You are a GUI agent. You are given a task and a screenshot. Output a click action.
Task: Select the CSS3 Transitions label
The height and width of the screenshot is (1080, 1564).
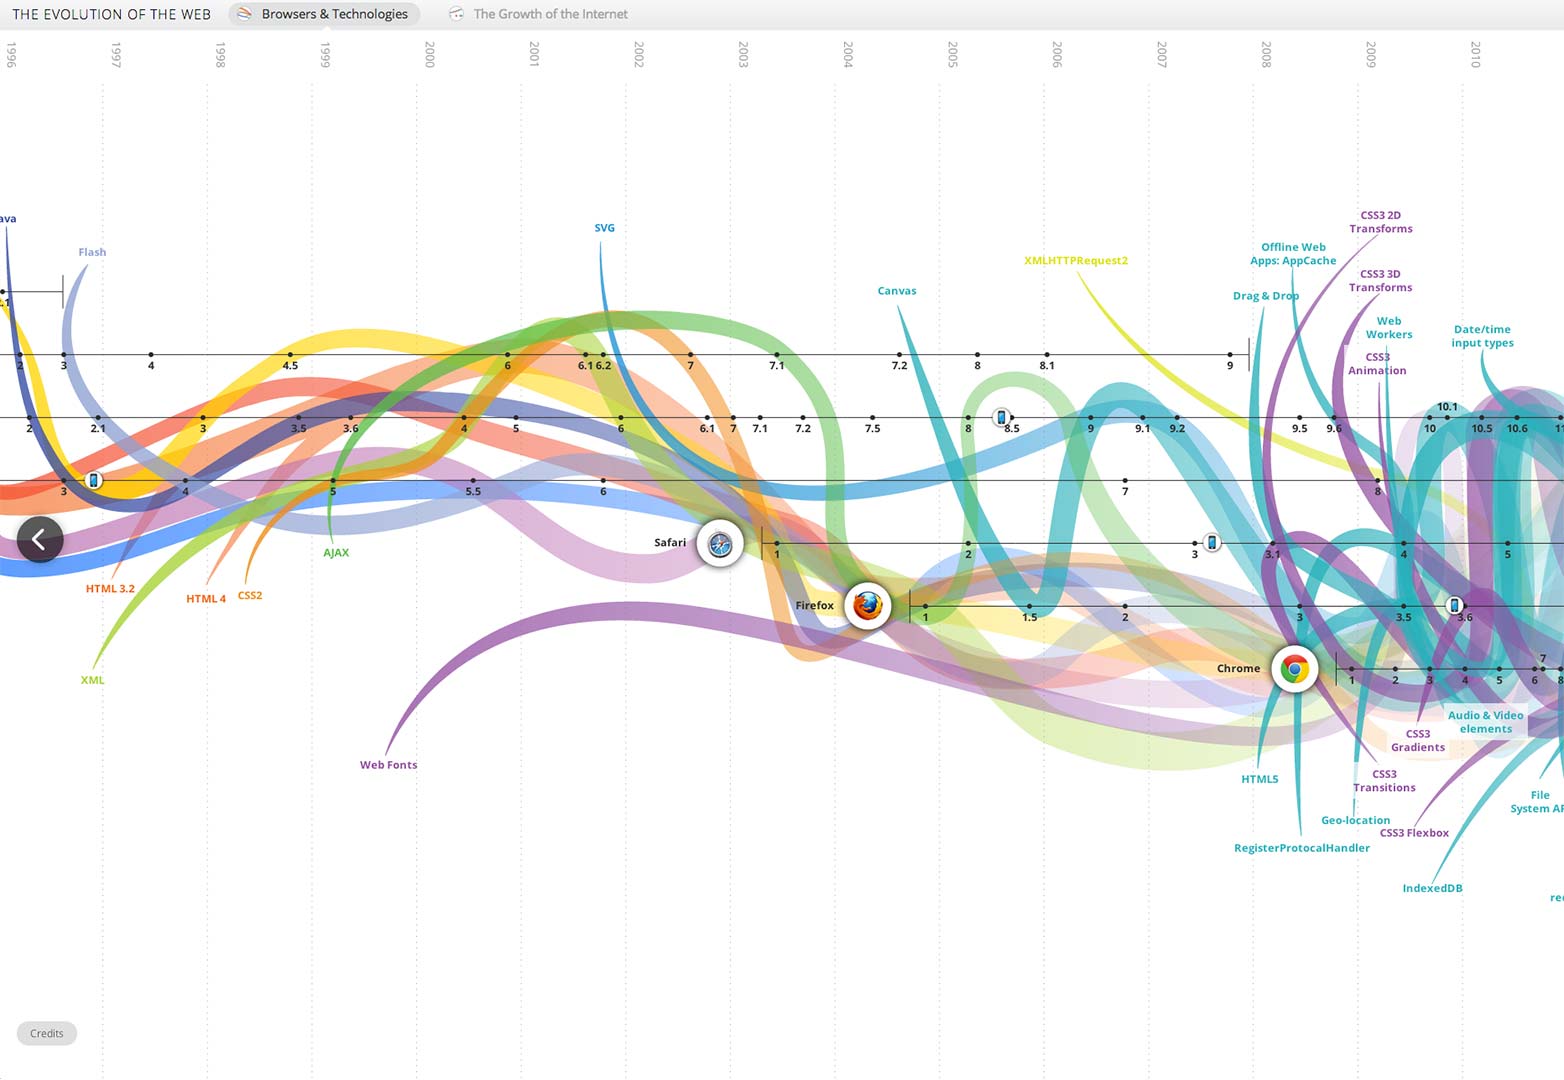(1385, 781)
